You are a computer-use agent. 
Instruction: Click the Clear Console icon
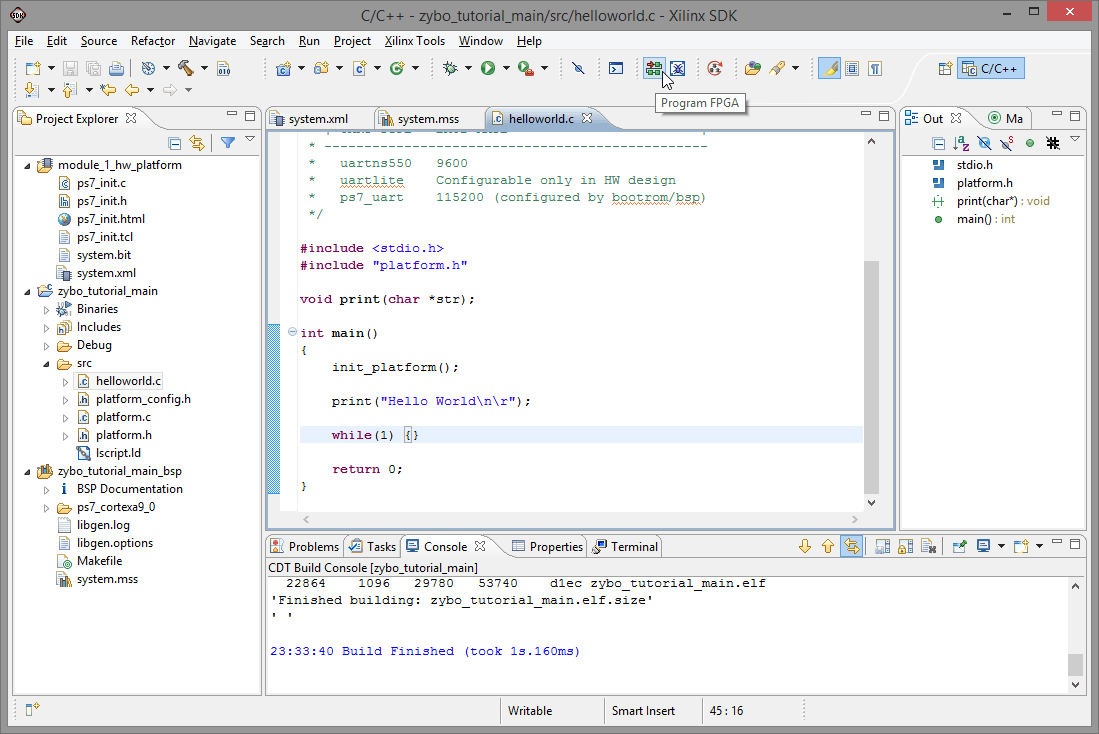click(929, 546)
